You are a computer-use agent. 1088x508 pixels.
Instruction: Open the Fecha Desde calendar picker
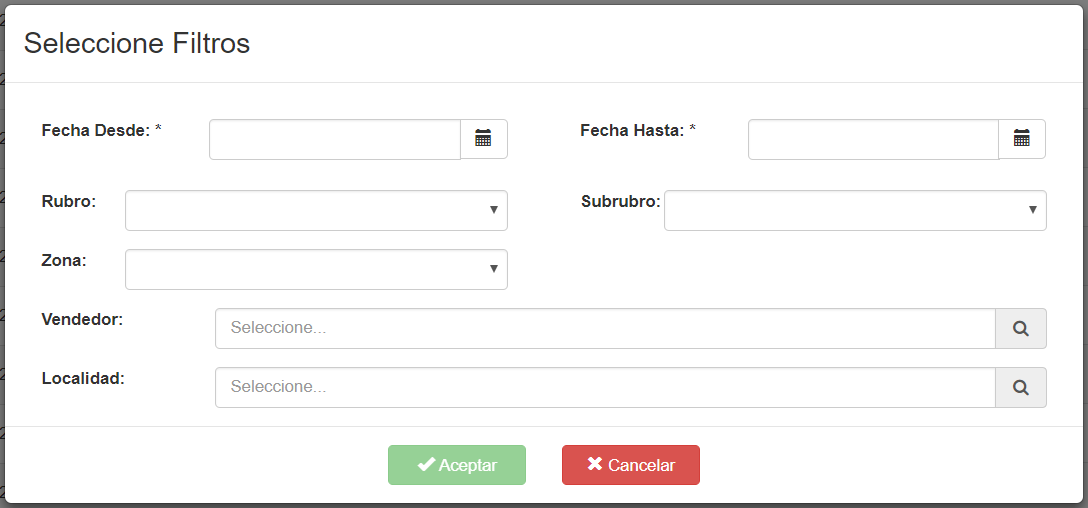point(484,139)
